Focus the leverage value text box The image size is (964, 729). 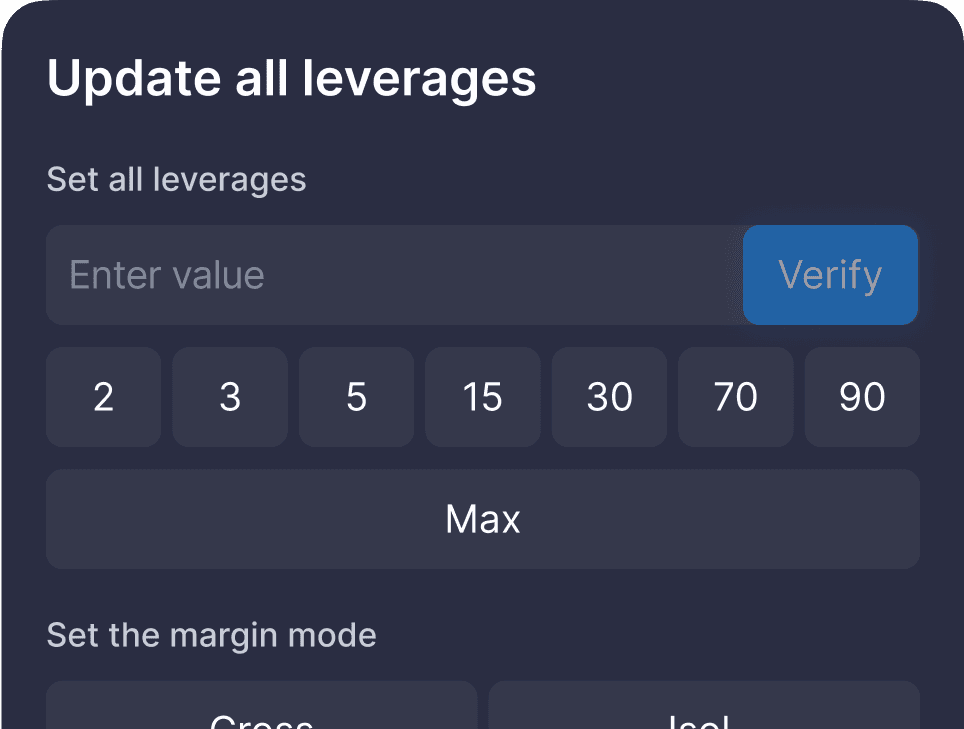click(x=394, y=275)
